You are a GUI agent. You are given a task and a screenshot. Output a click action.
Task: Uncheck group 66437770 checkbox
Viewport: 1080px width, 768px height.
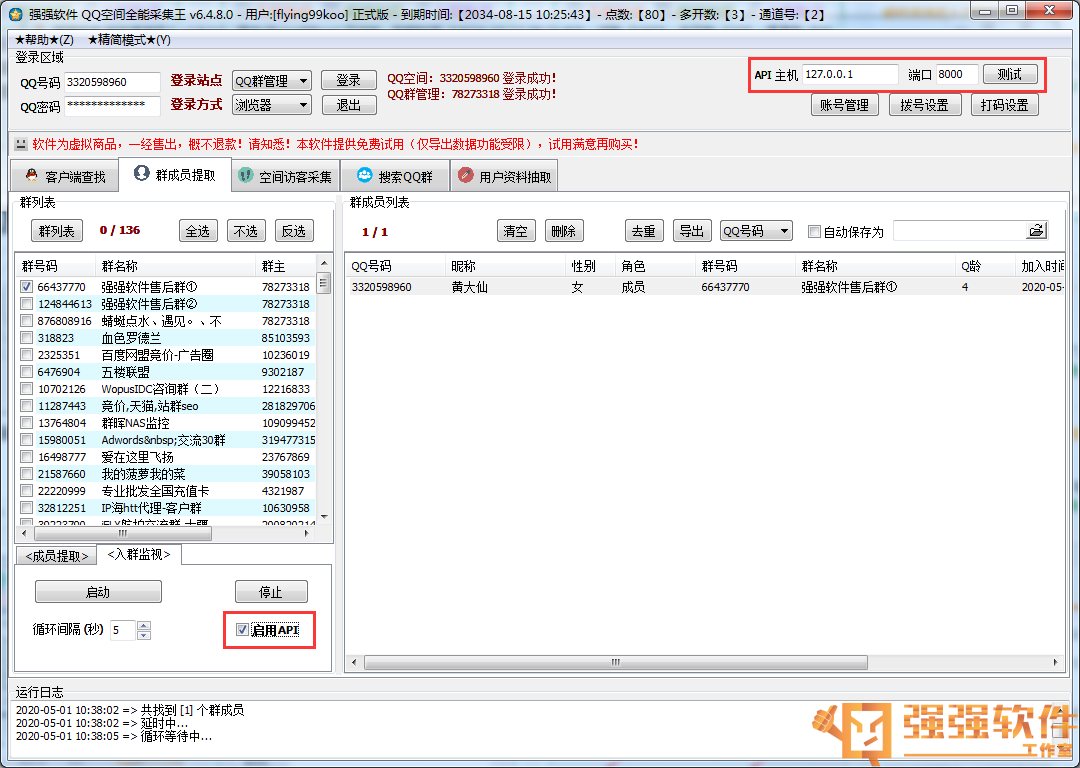[26, 287]
